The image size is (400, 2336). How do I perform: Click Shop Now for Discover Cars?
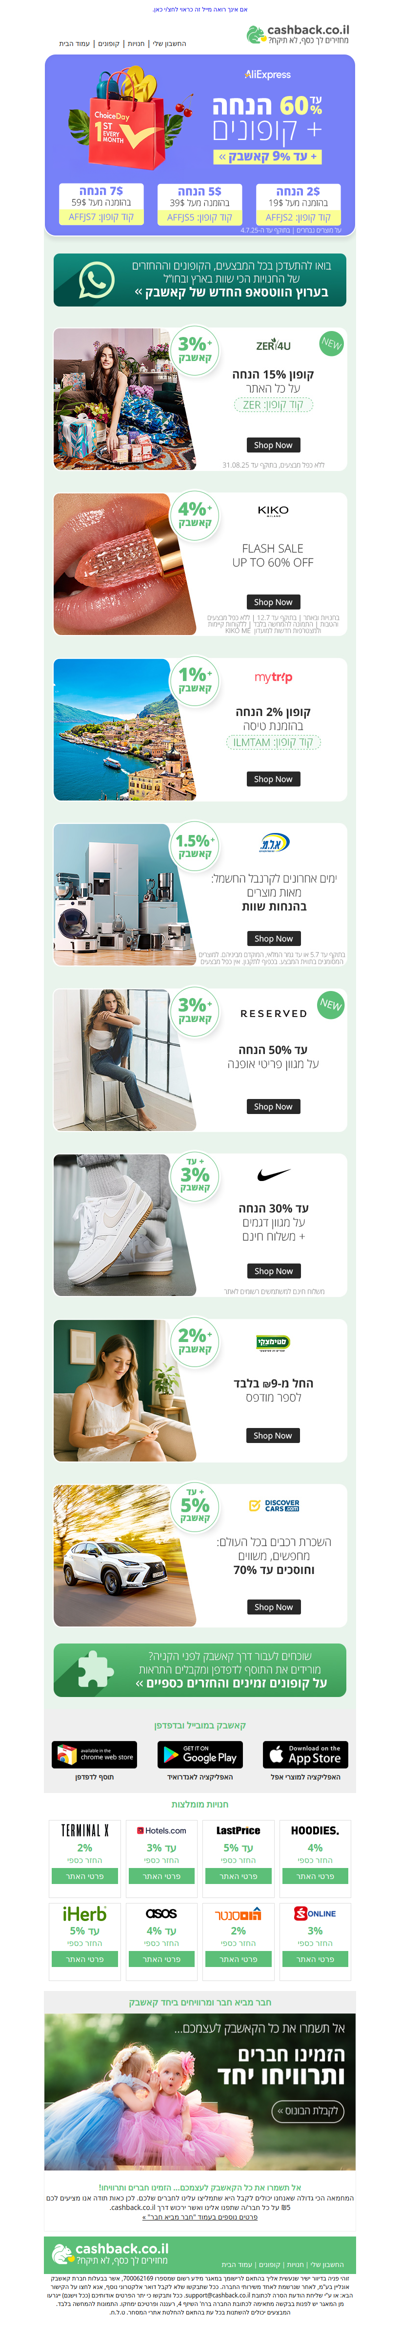point(273,1606)
